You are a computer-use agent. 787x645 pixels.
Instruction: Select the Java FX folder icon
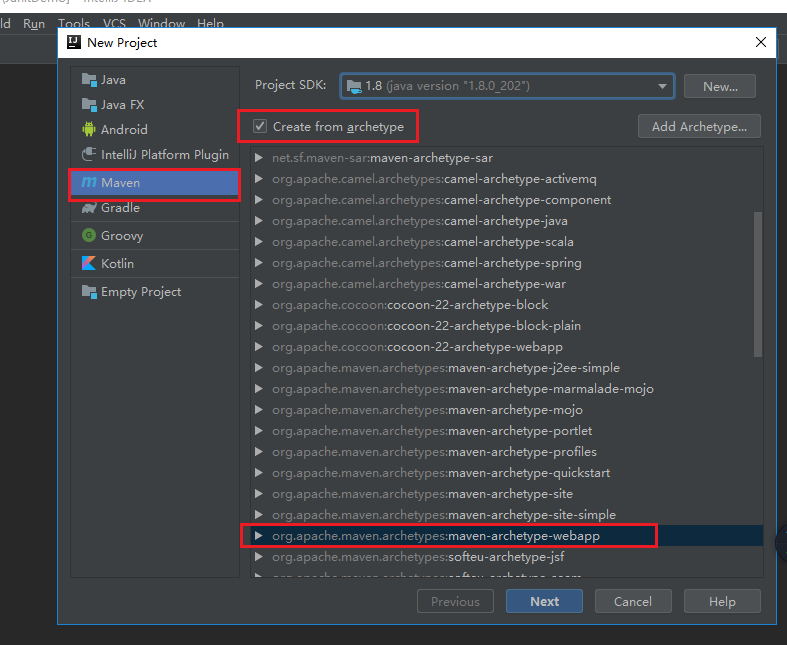coord(89,104)
